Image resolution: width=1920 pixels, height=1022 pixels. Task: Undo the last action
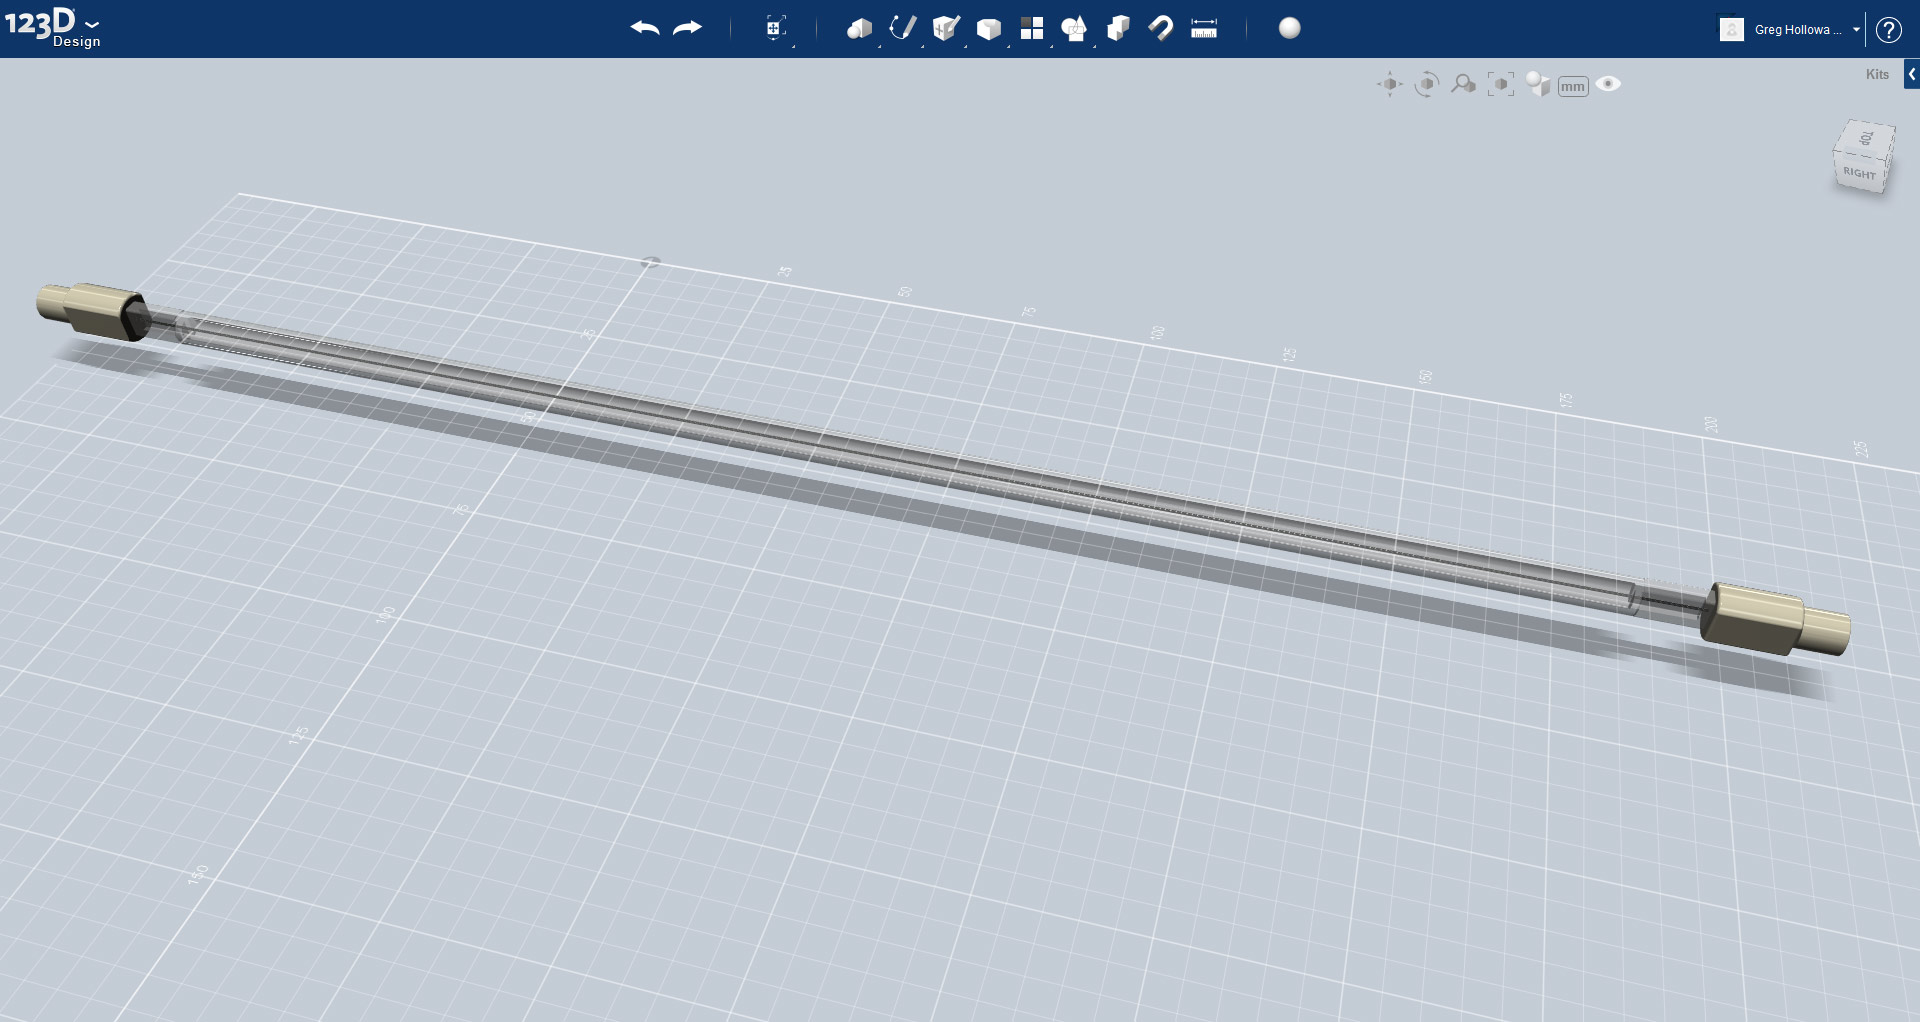(645, 28)
